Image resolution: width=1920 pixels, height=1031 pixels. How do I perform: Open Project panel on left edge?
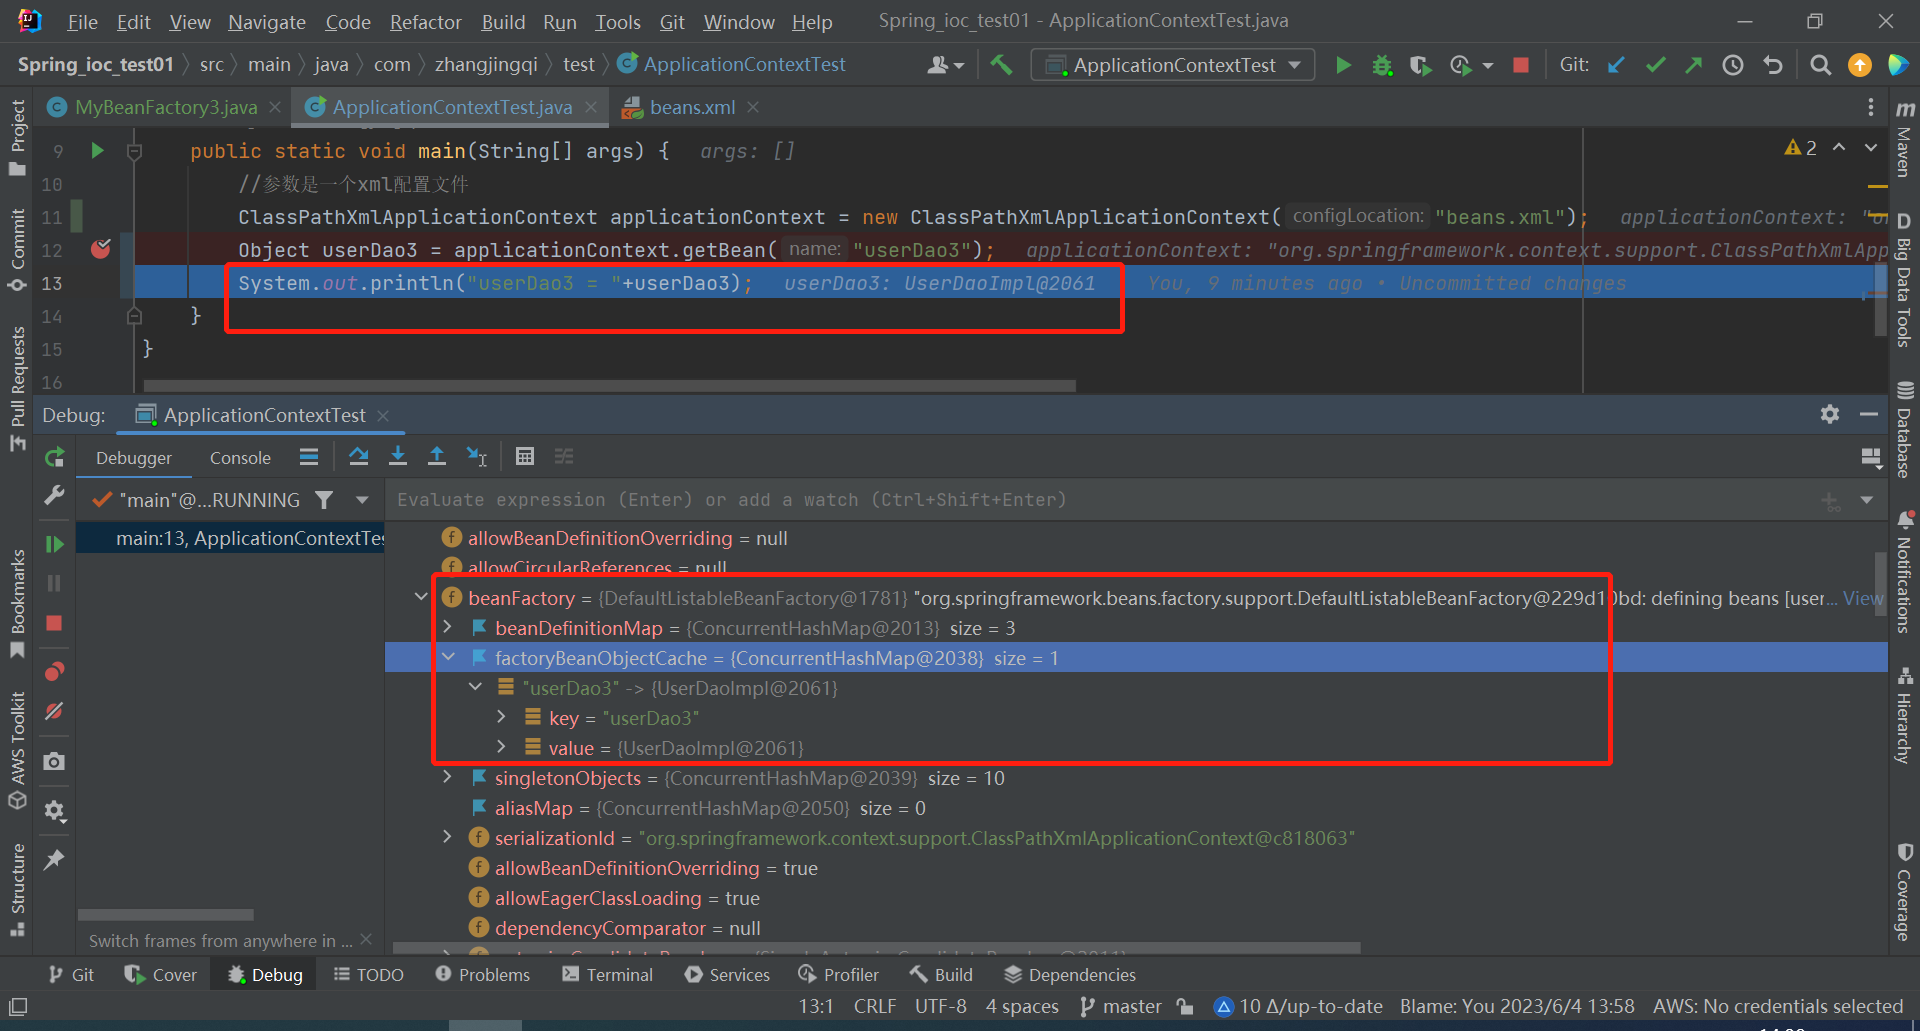17,136
